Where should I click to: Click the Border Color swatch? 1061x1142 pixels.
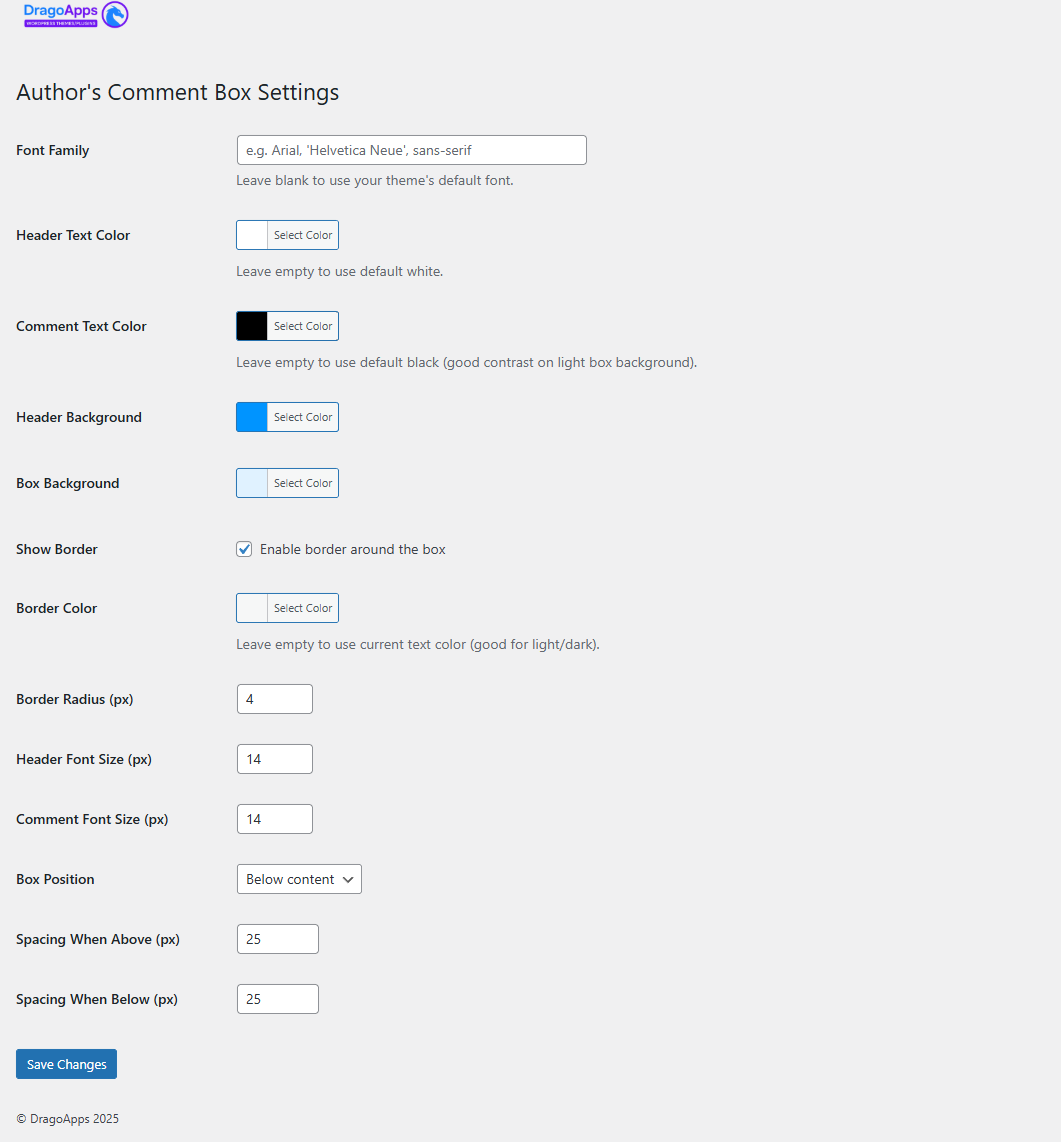tap(252, 608)
